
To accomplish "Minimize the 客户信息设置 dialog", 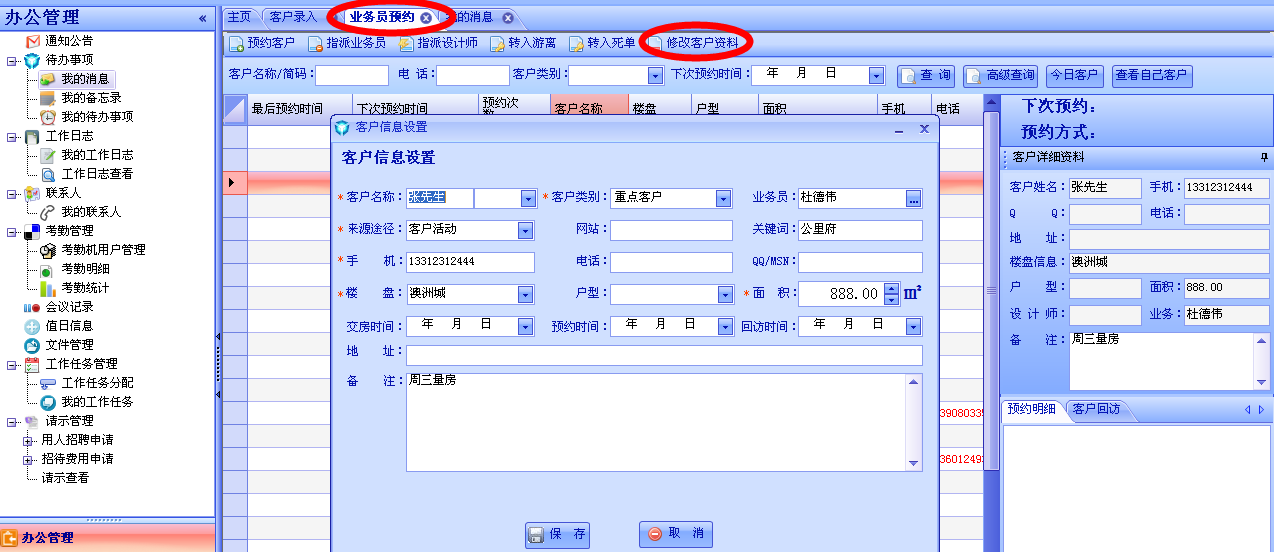I will pos(899,130).
